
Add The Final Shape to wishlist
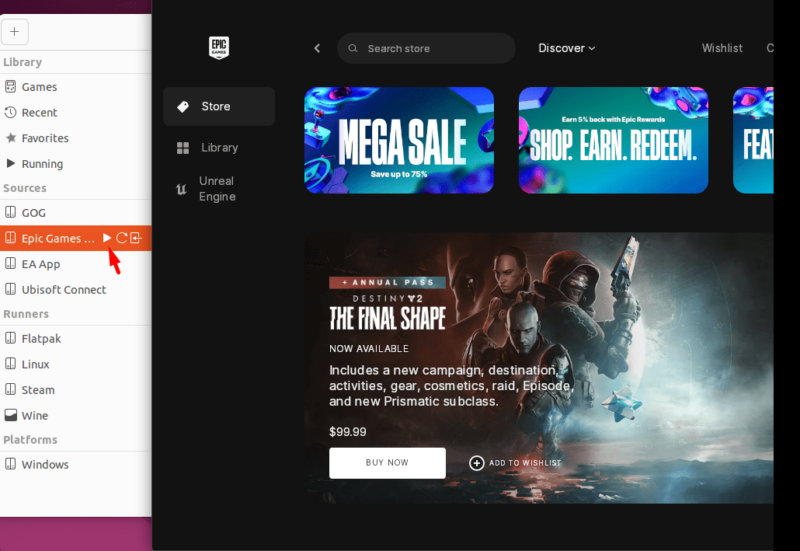tap(515, 463)
